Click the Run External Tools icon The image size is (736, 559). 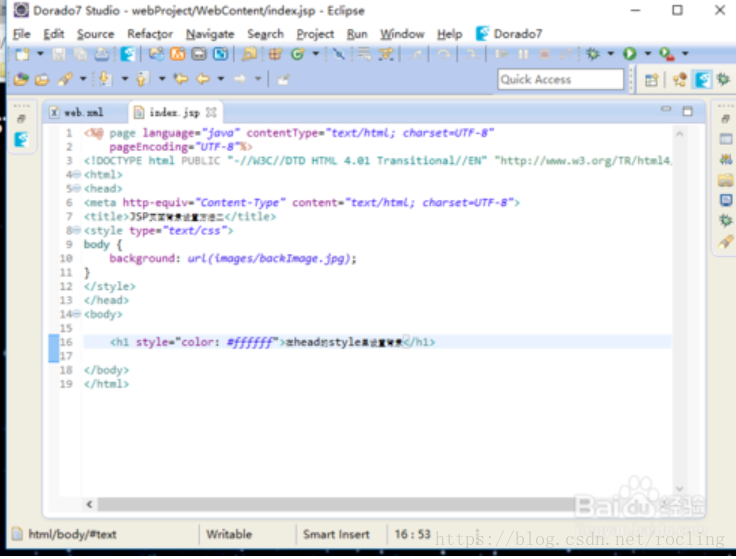tap(667, 54)
